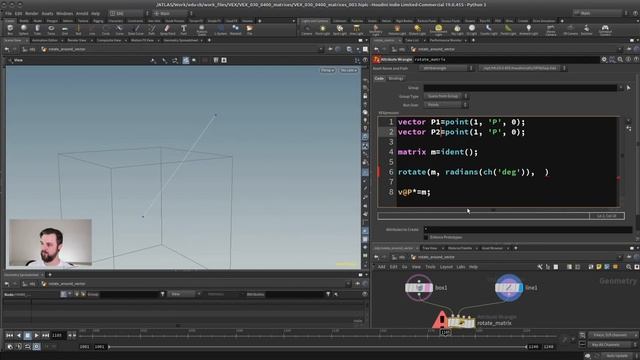Select the Sphere shelf tool
Screen dimensions: 640x360
pos(24,29)
